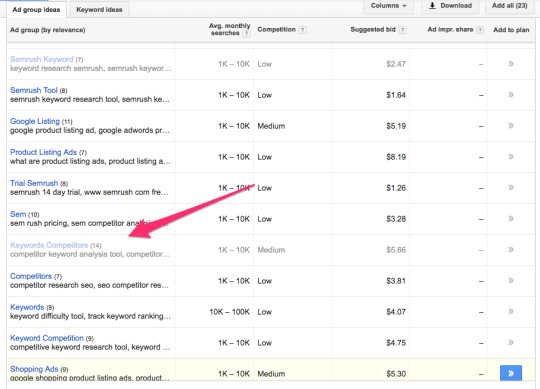The width and height of the screenshot is (540, 389).
Task: Open Keyword Competition ad group link
Action: (x=47, y=338)
